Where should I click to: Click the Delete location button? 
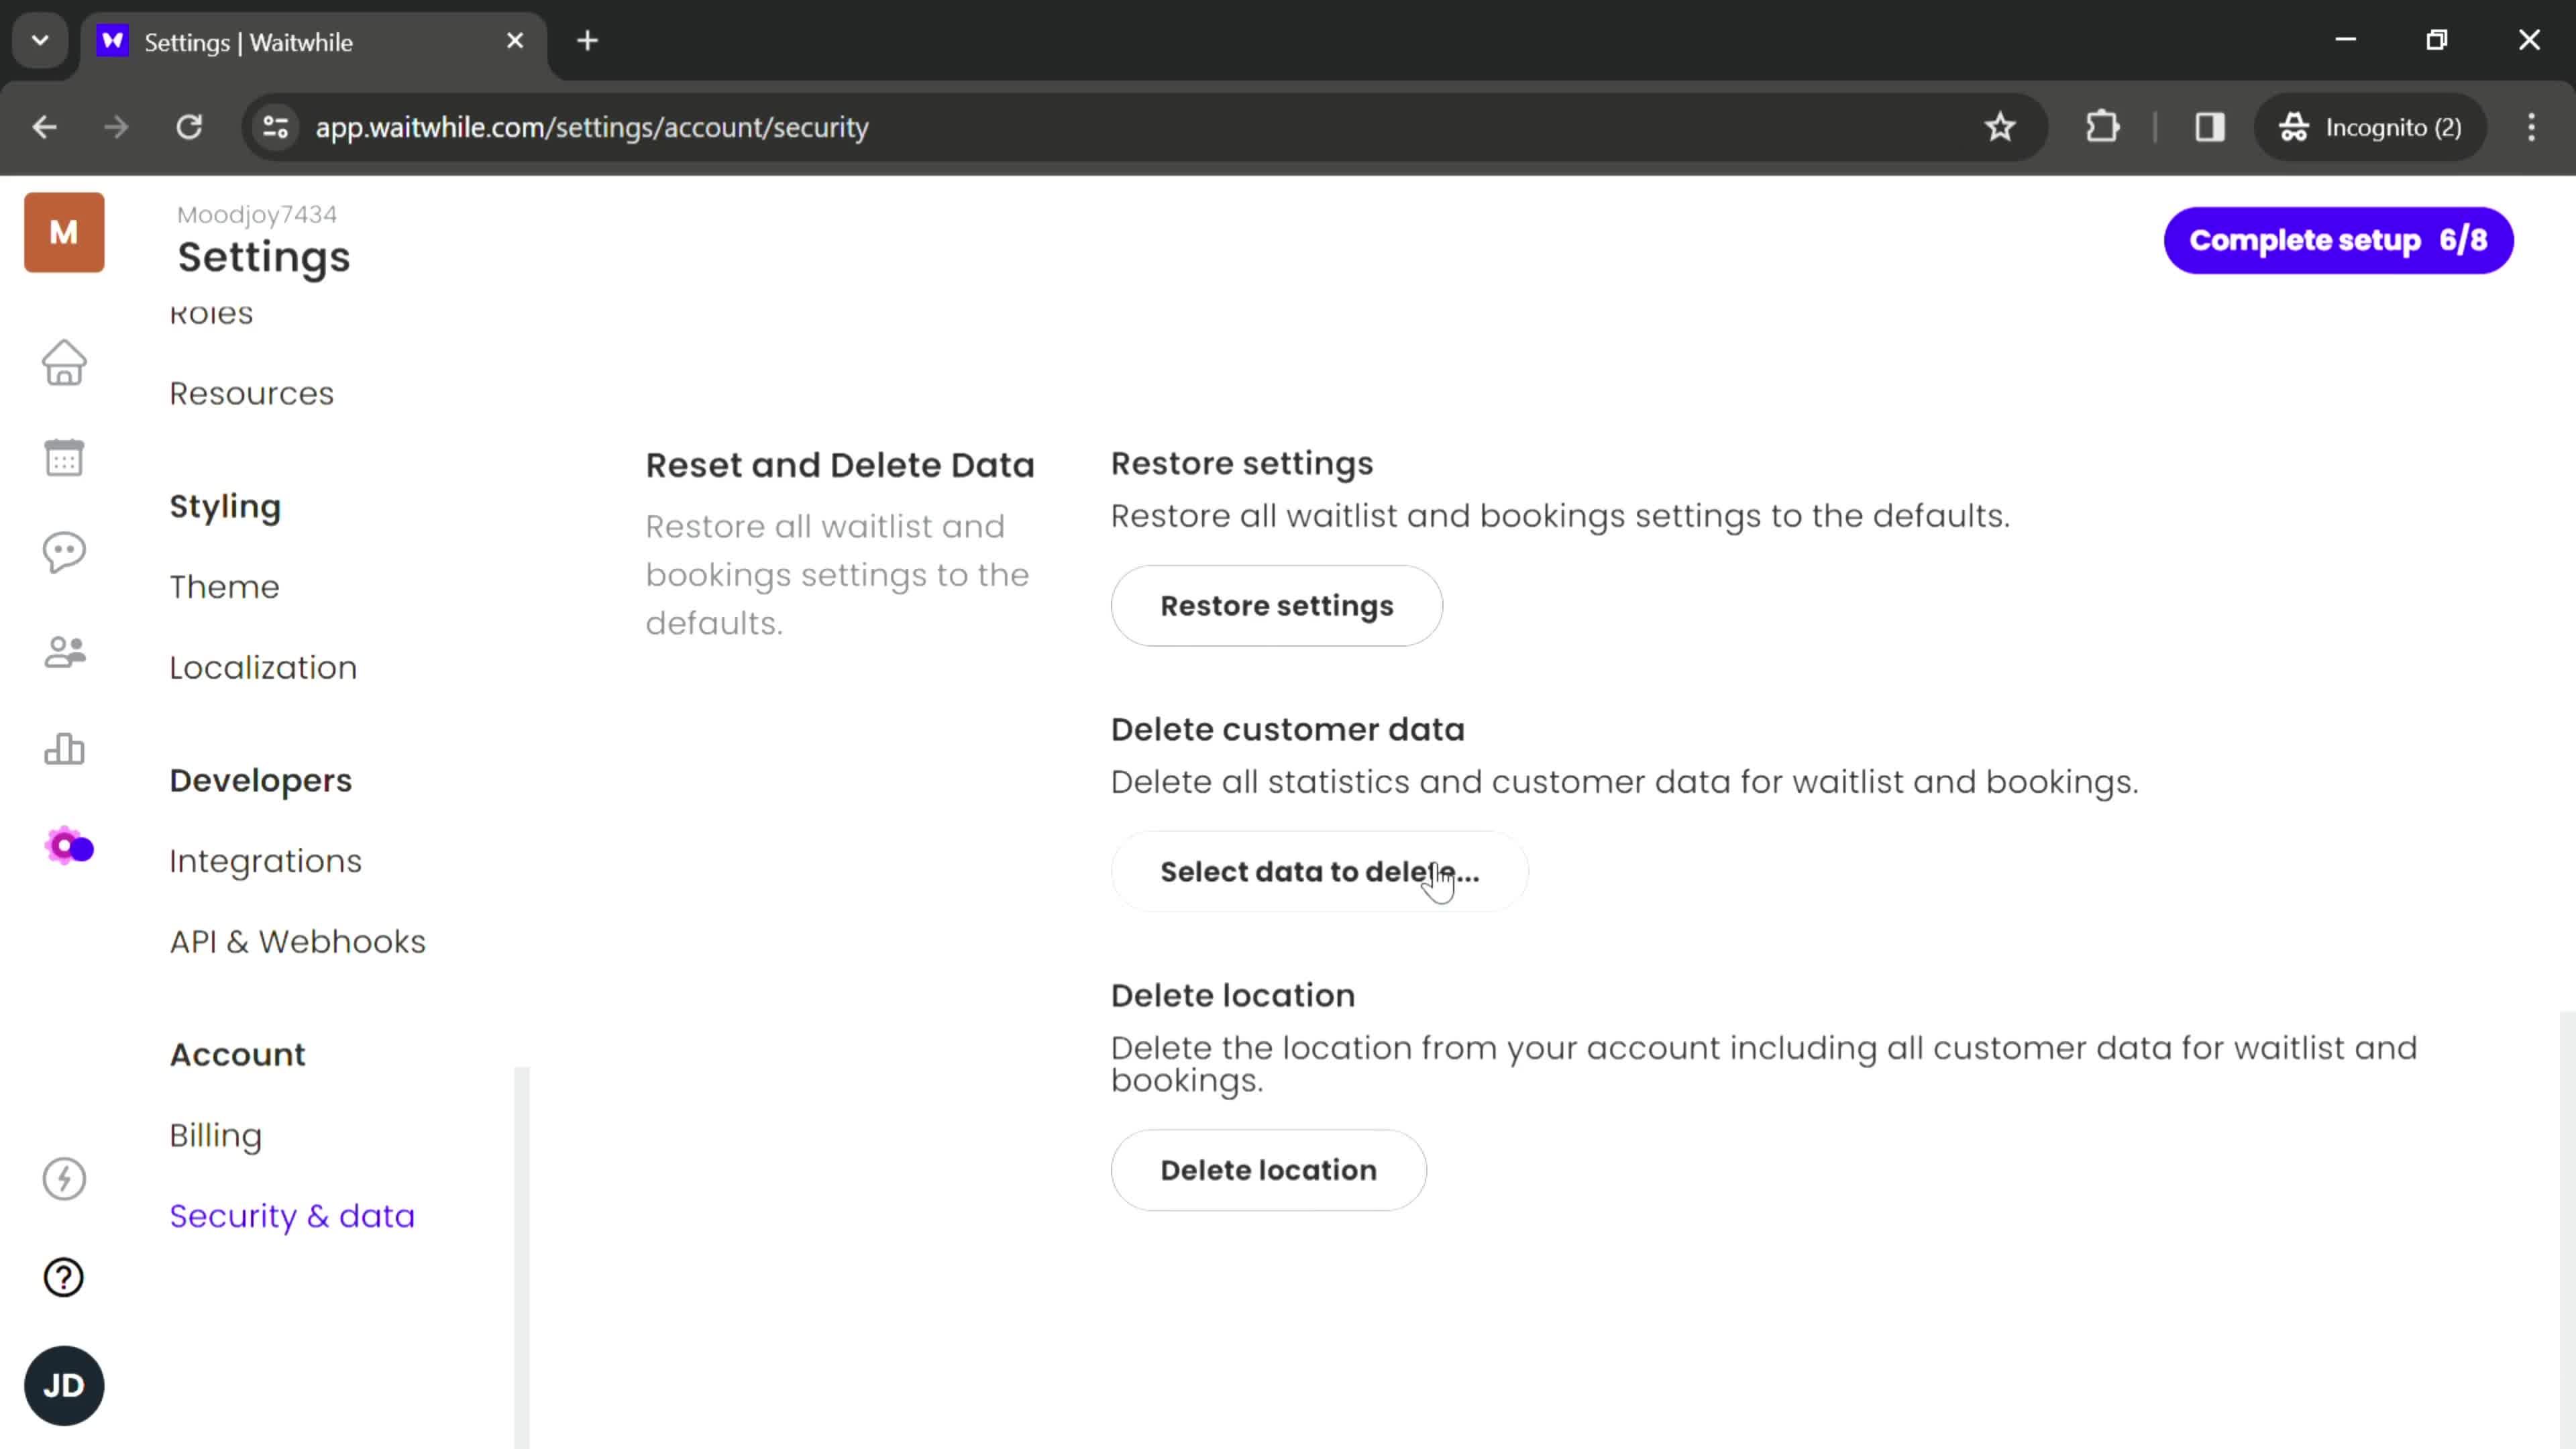pos(1268,1170)
